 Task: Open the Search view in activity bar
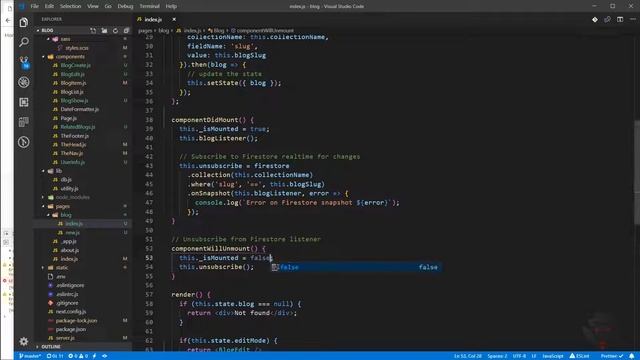(24, 42)
